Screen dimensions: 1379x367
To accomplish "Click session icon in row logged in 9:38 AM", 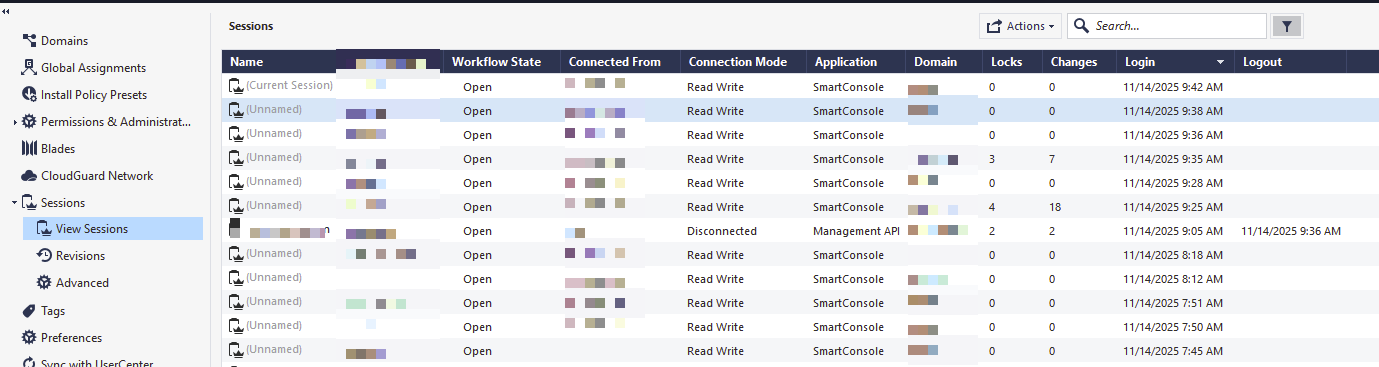I will (x=236, y=111).
